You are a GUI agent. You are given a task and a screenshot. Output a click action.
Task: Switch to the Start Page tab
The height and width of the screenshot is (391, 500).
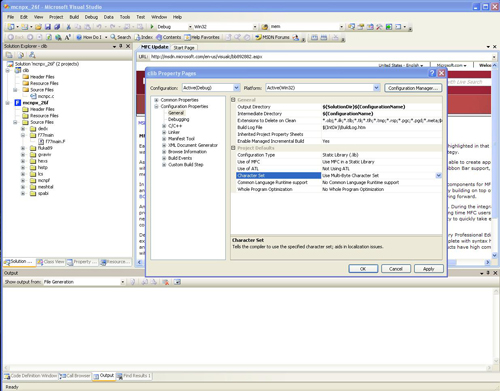(184, 48)
